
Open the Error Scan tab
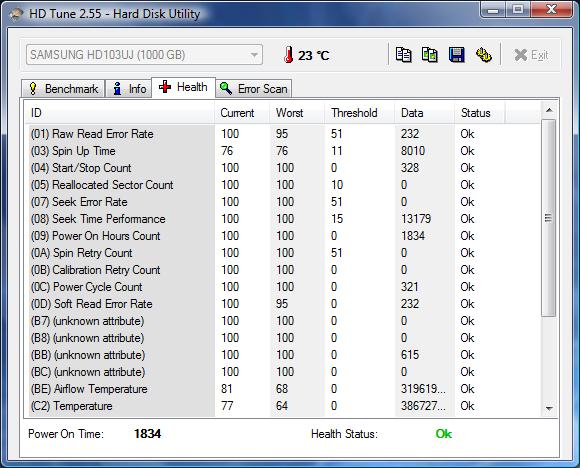tap(254, 89)
